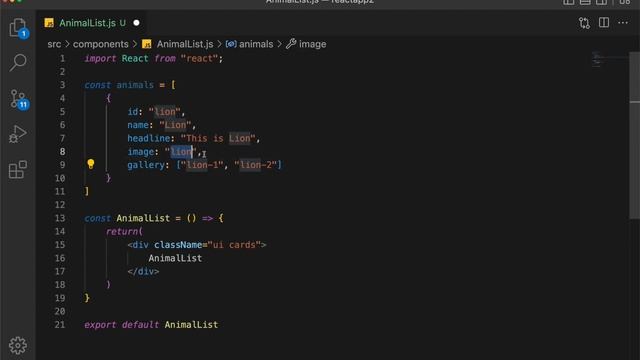Click the "lion-1" gallery string
This screenshot has width=640, height=360.
click(202, 165)
